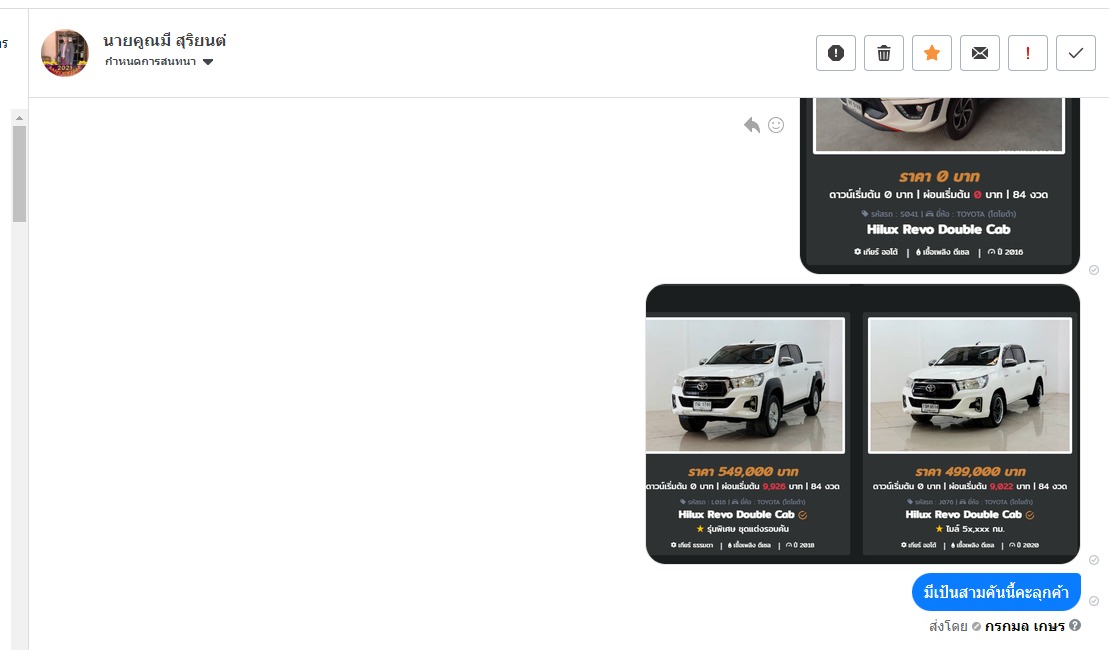1109x650 pixels.
Task: Click the chat scrollbar thumb
Action: point(19,174)
